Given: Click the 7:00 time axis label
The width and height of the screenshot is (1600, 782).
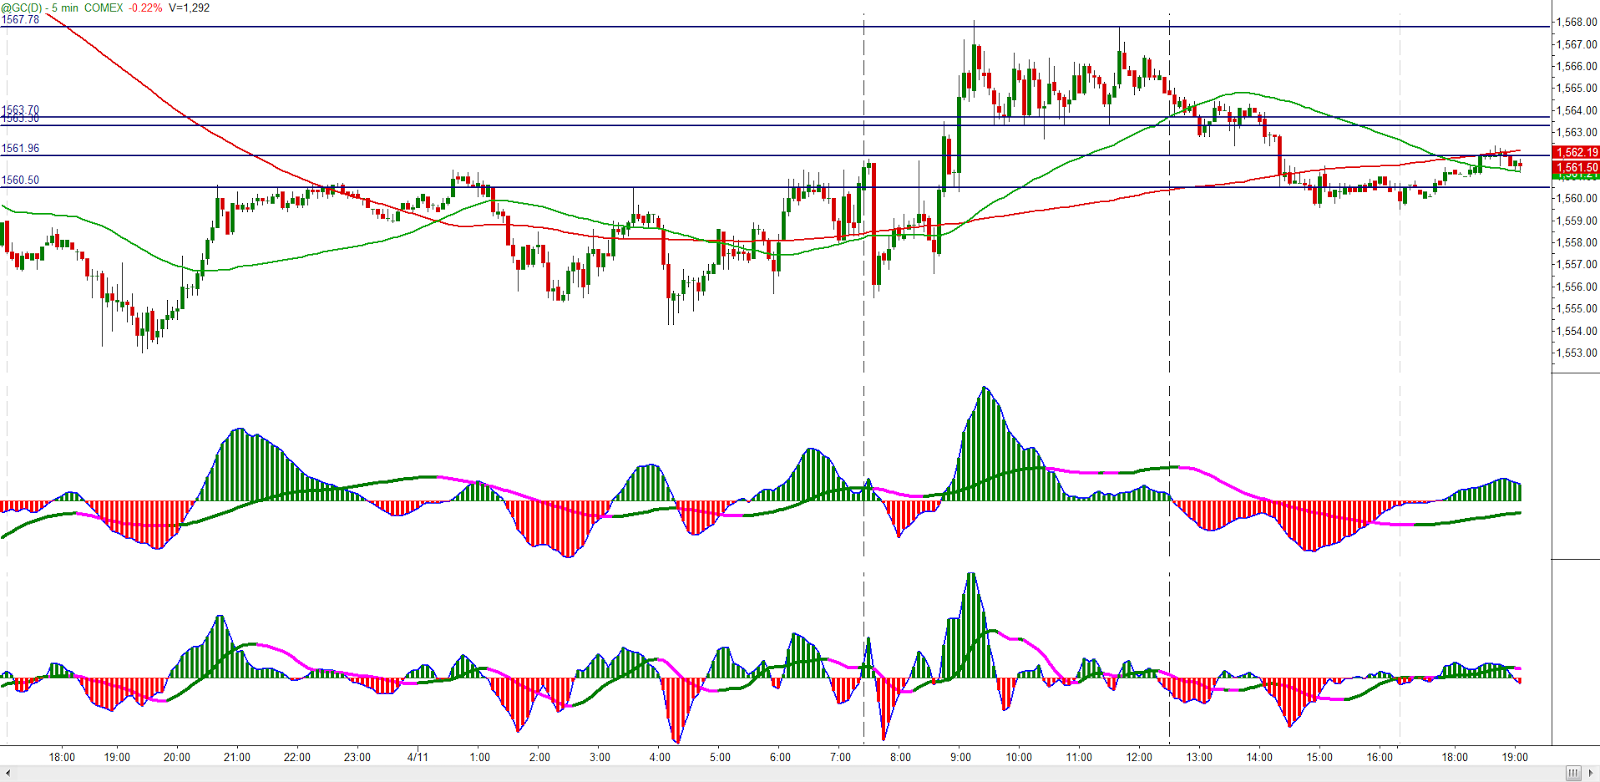Looking at the screenshot, I should (x=840, y=757).
